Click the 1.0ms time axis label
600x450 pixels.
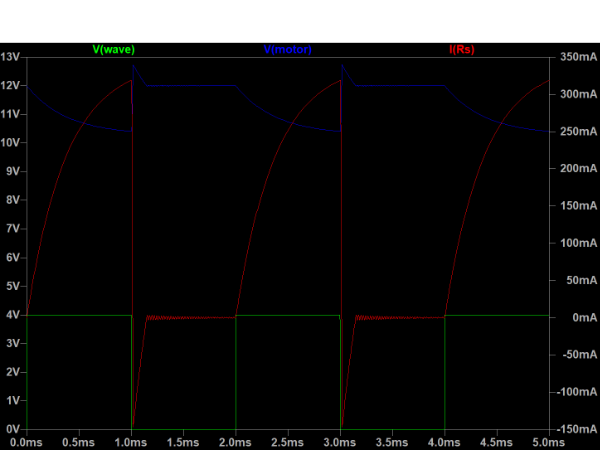[131, 441]
